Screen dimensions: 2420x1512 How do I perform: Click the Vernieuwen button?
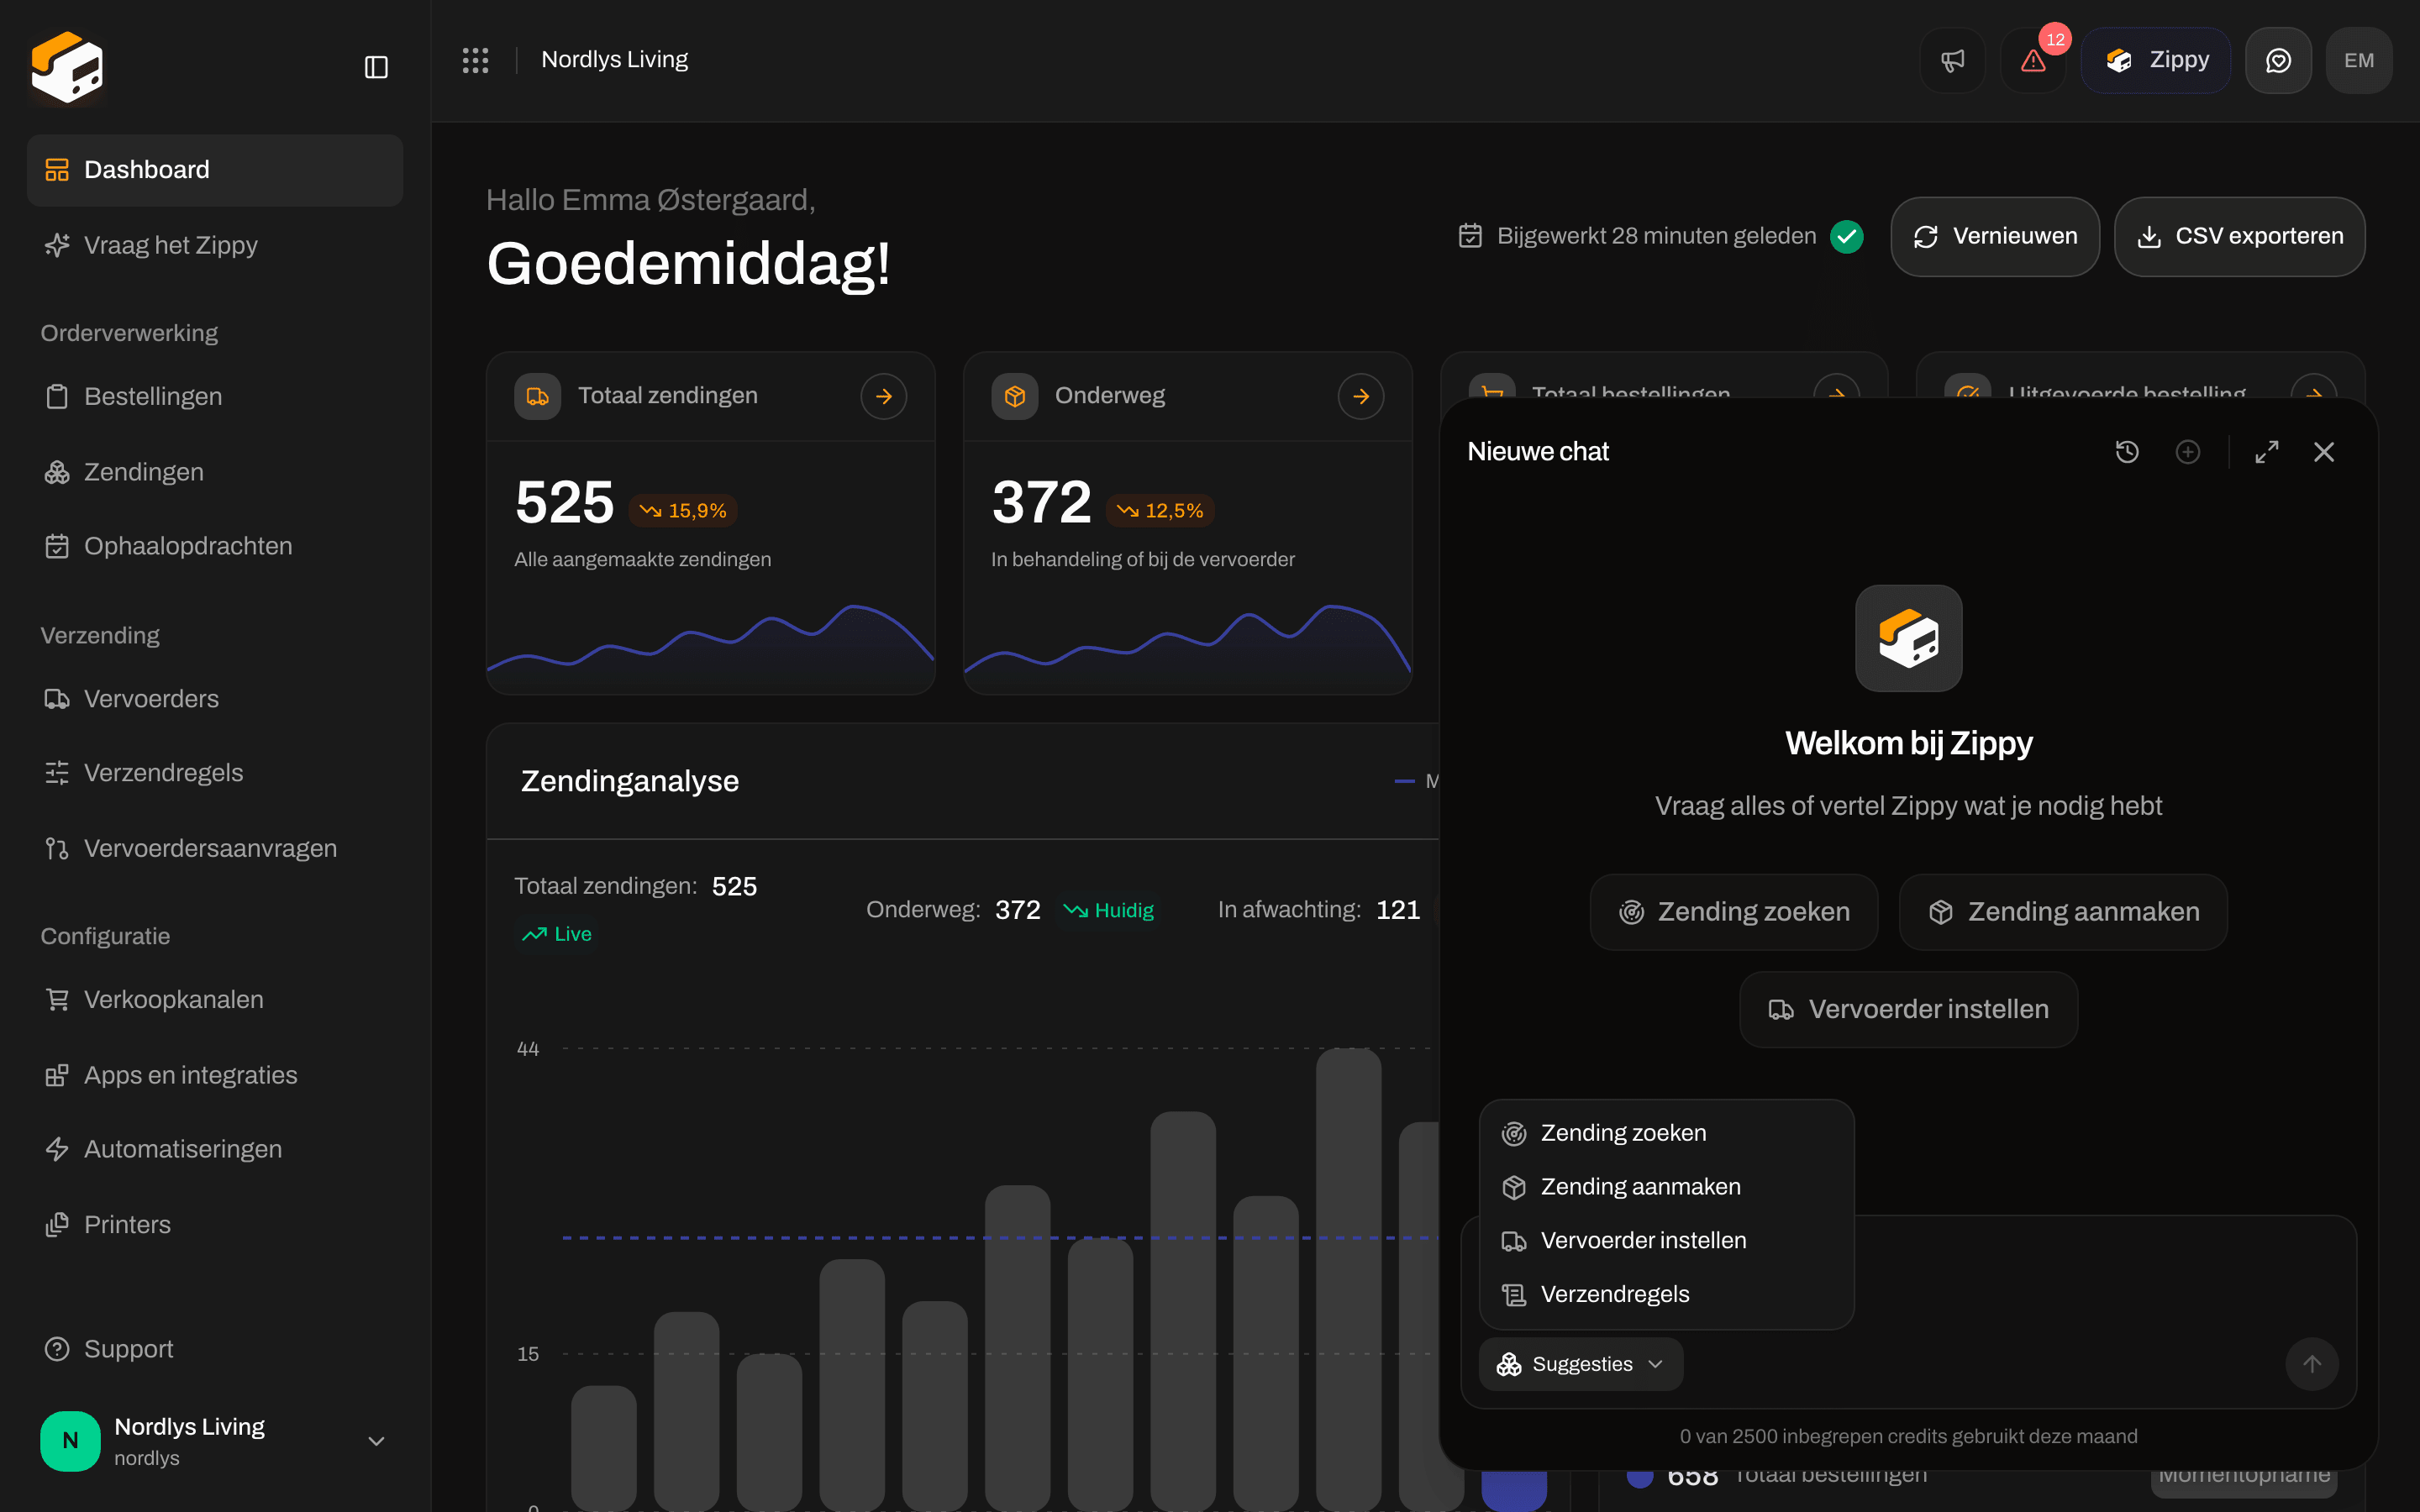pos(1995,236)
